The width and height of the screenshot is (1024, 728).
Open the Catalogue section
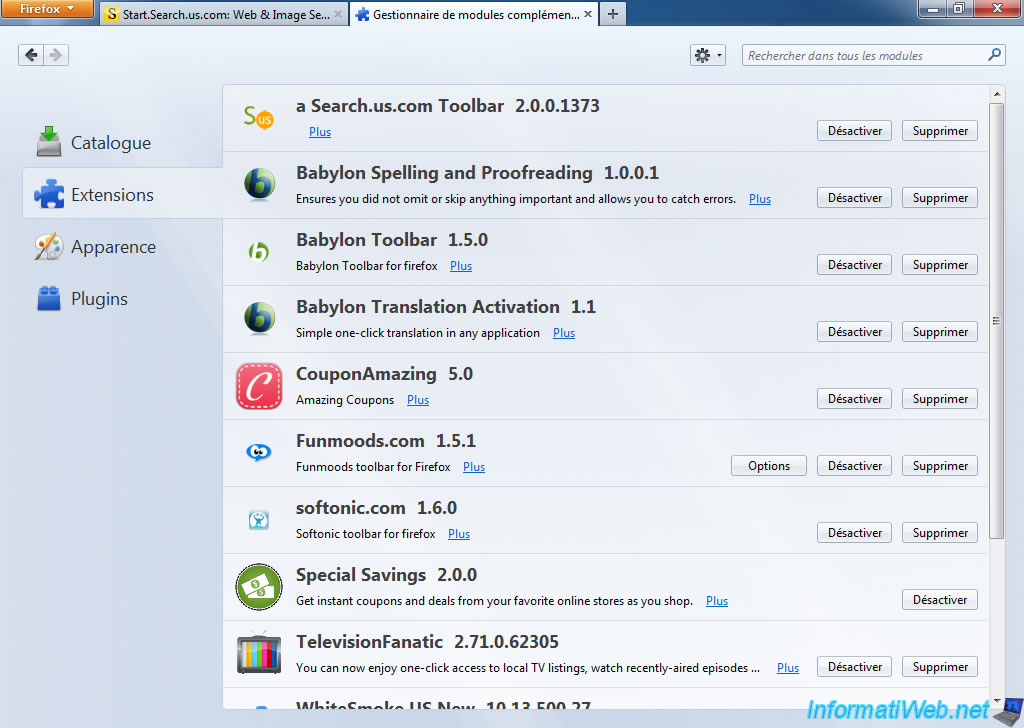point(94,142)
